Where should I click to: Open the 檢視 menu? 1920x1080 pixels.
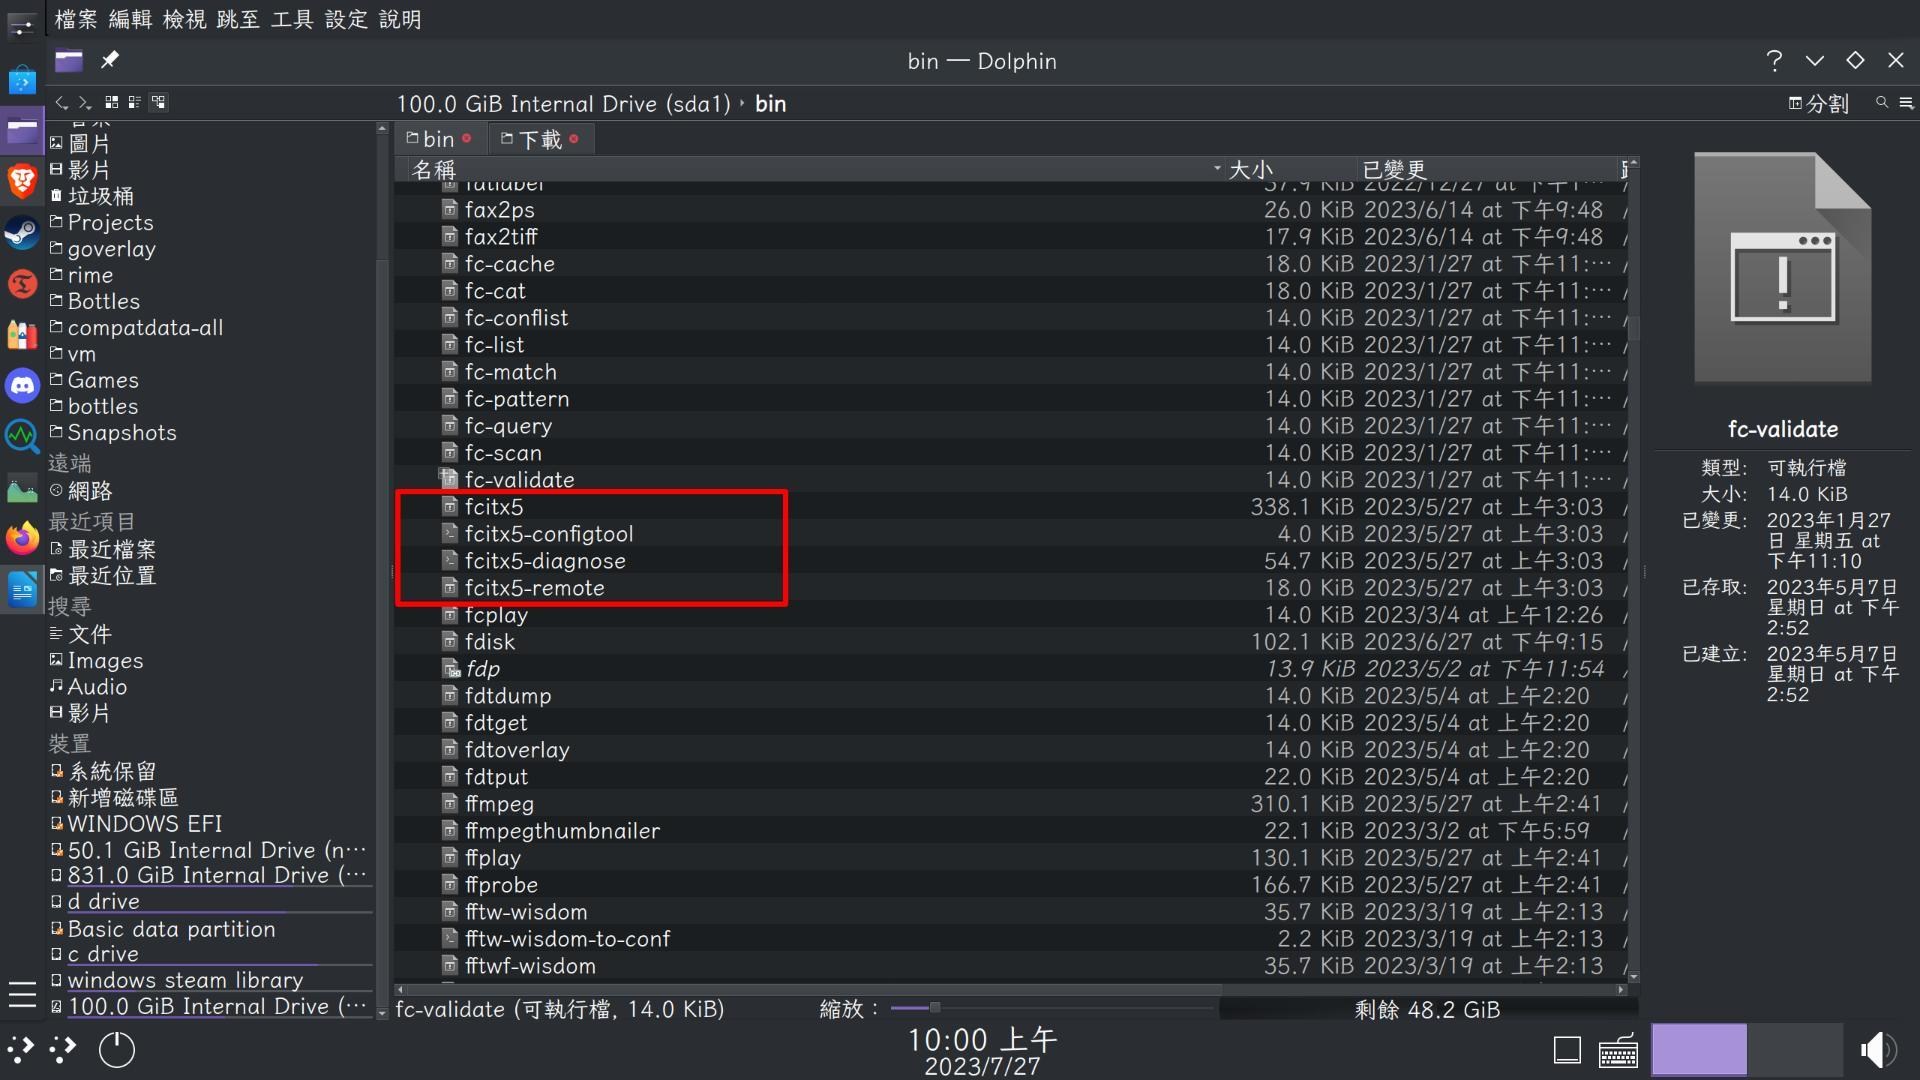184,19
